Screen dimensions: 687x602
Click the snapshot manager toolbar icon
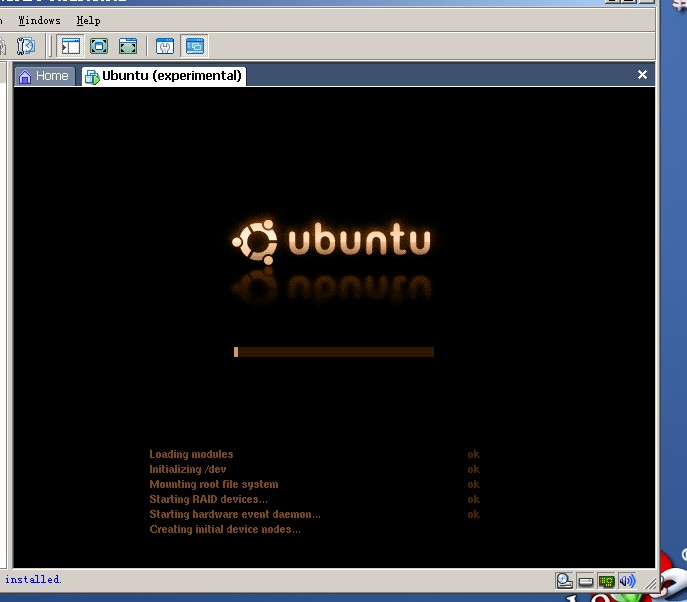(25, 46)
